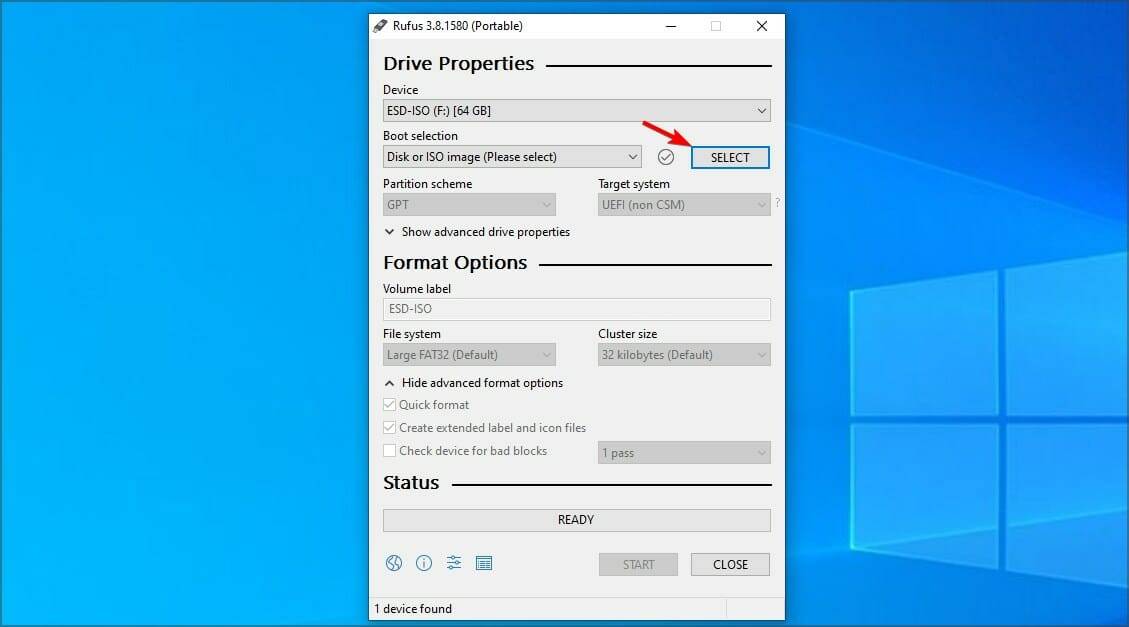Open the log window icon
1129x627 pixels.
pyautogui.click(x=484, y=563)
